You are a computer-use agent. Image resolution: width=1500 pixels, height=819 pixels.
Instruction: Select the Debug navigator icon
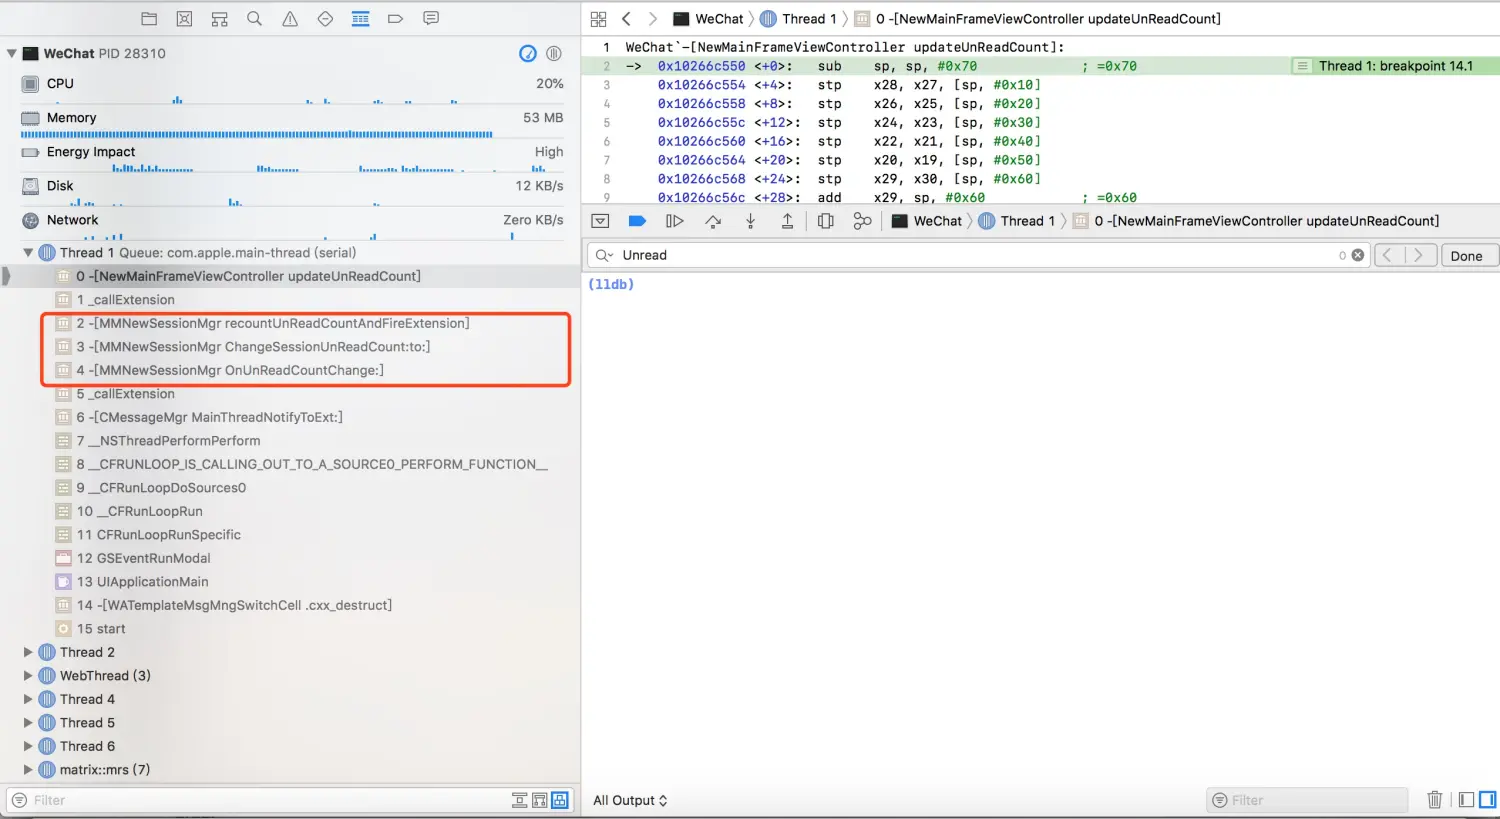point(360,18)
